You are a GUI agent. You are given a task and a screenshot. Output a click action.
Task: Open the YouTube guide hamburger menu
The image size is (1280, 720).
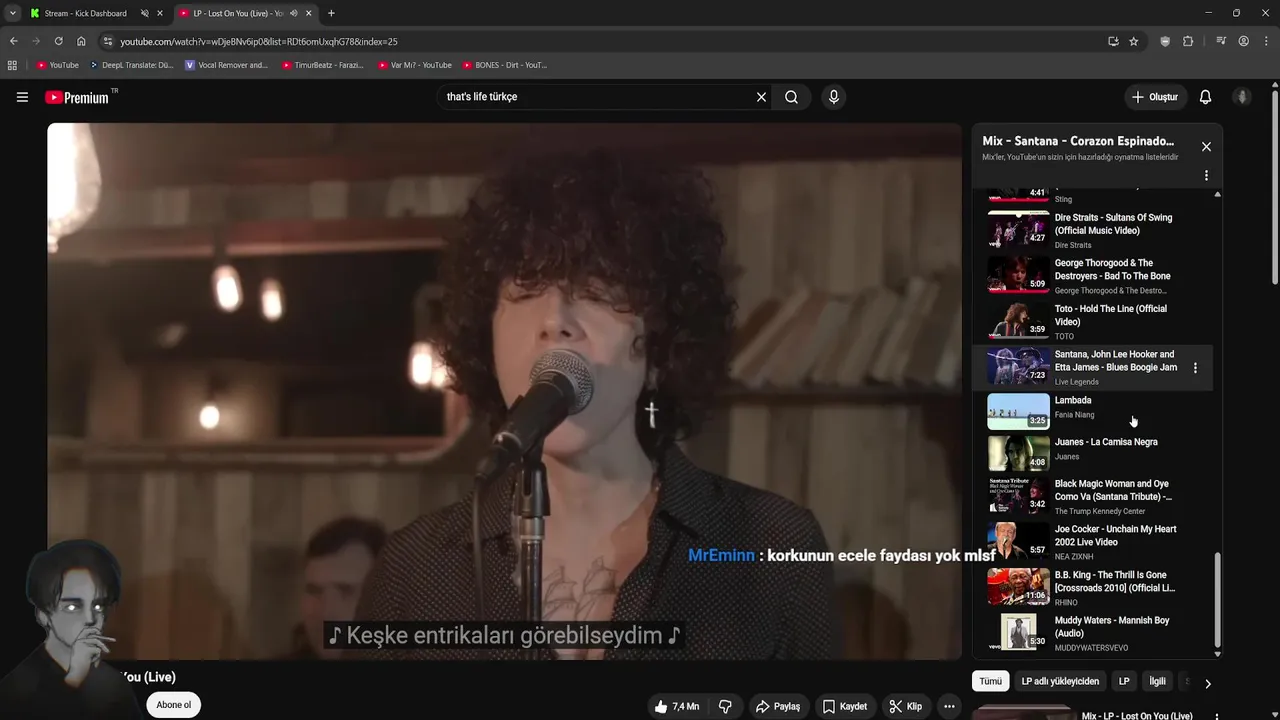tap(22, 97)
